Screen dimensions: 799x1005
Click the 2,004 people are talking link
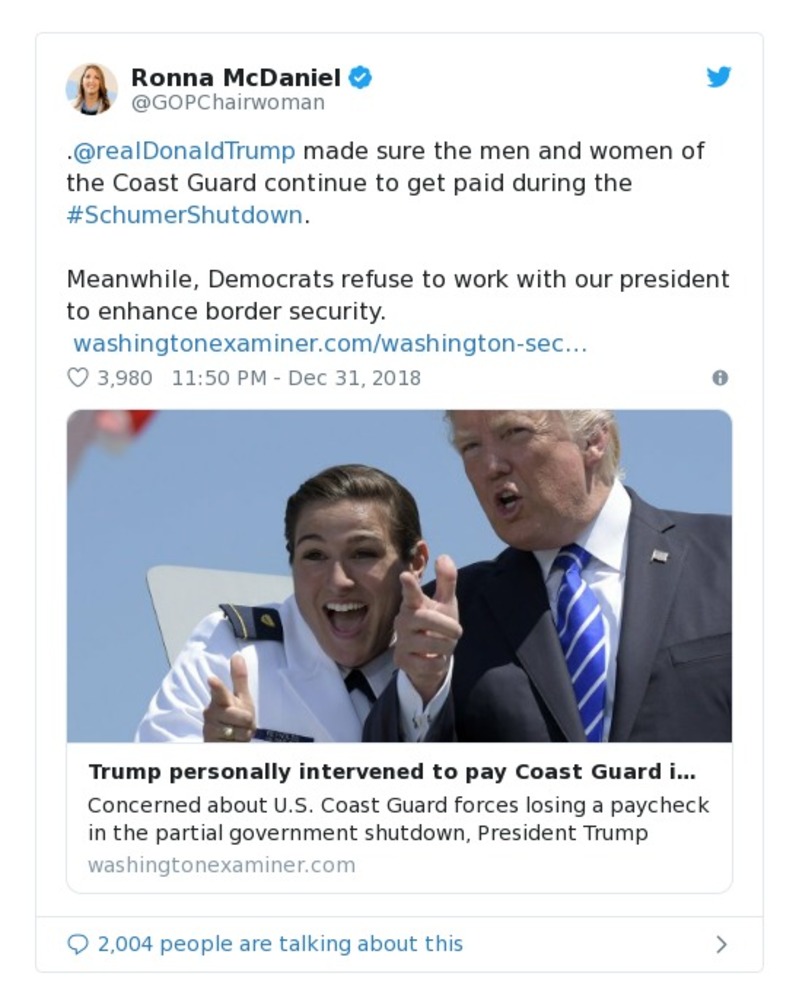(279, 943)
